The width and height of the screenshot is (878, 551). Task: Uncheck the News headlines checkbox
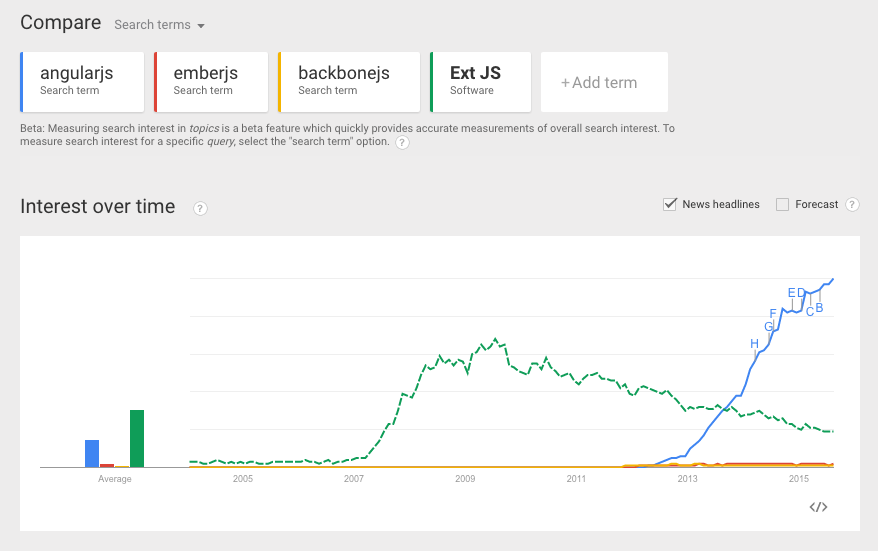670,204
